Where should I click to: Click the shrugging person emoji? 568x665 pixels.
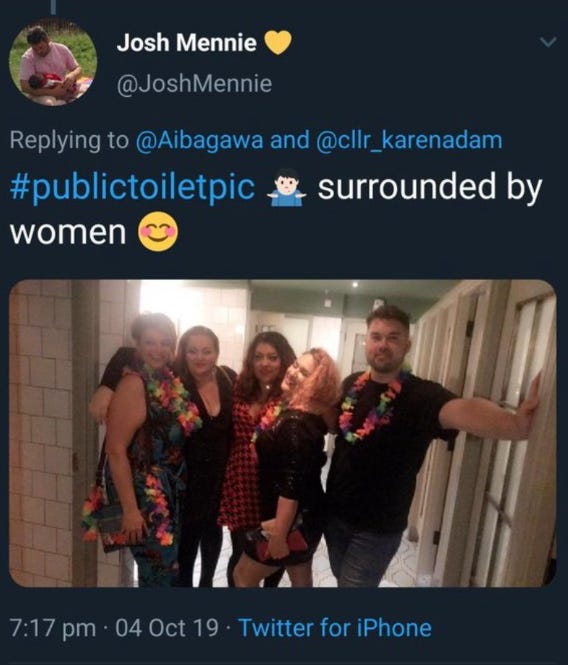coord(287,187)
